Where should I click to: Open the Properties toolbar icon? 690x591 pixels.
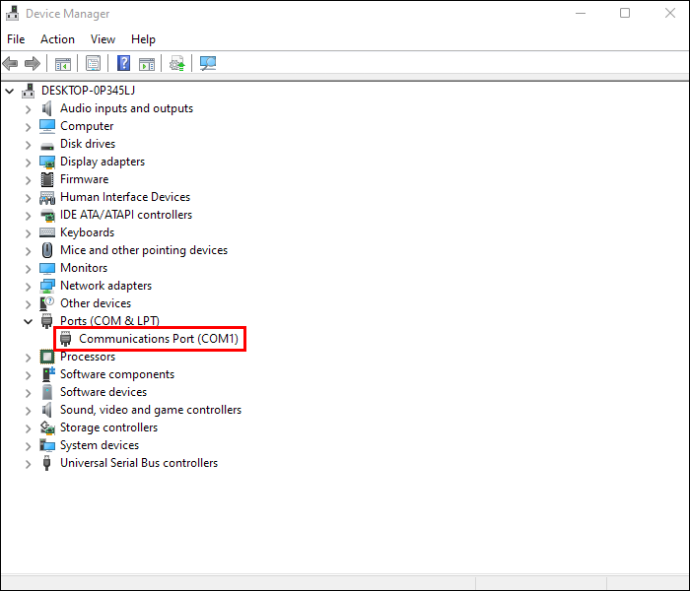tap(93, 64)
